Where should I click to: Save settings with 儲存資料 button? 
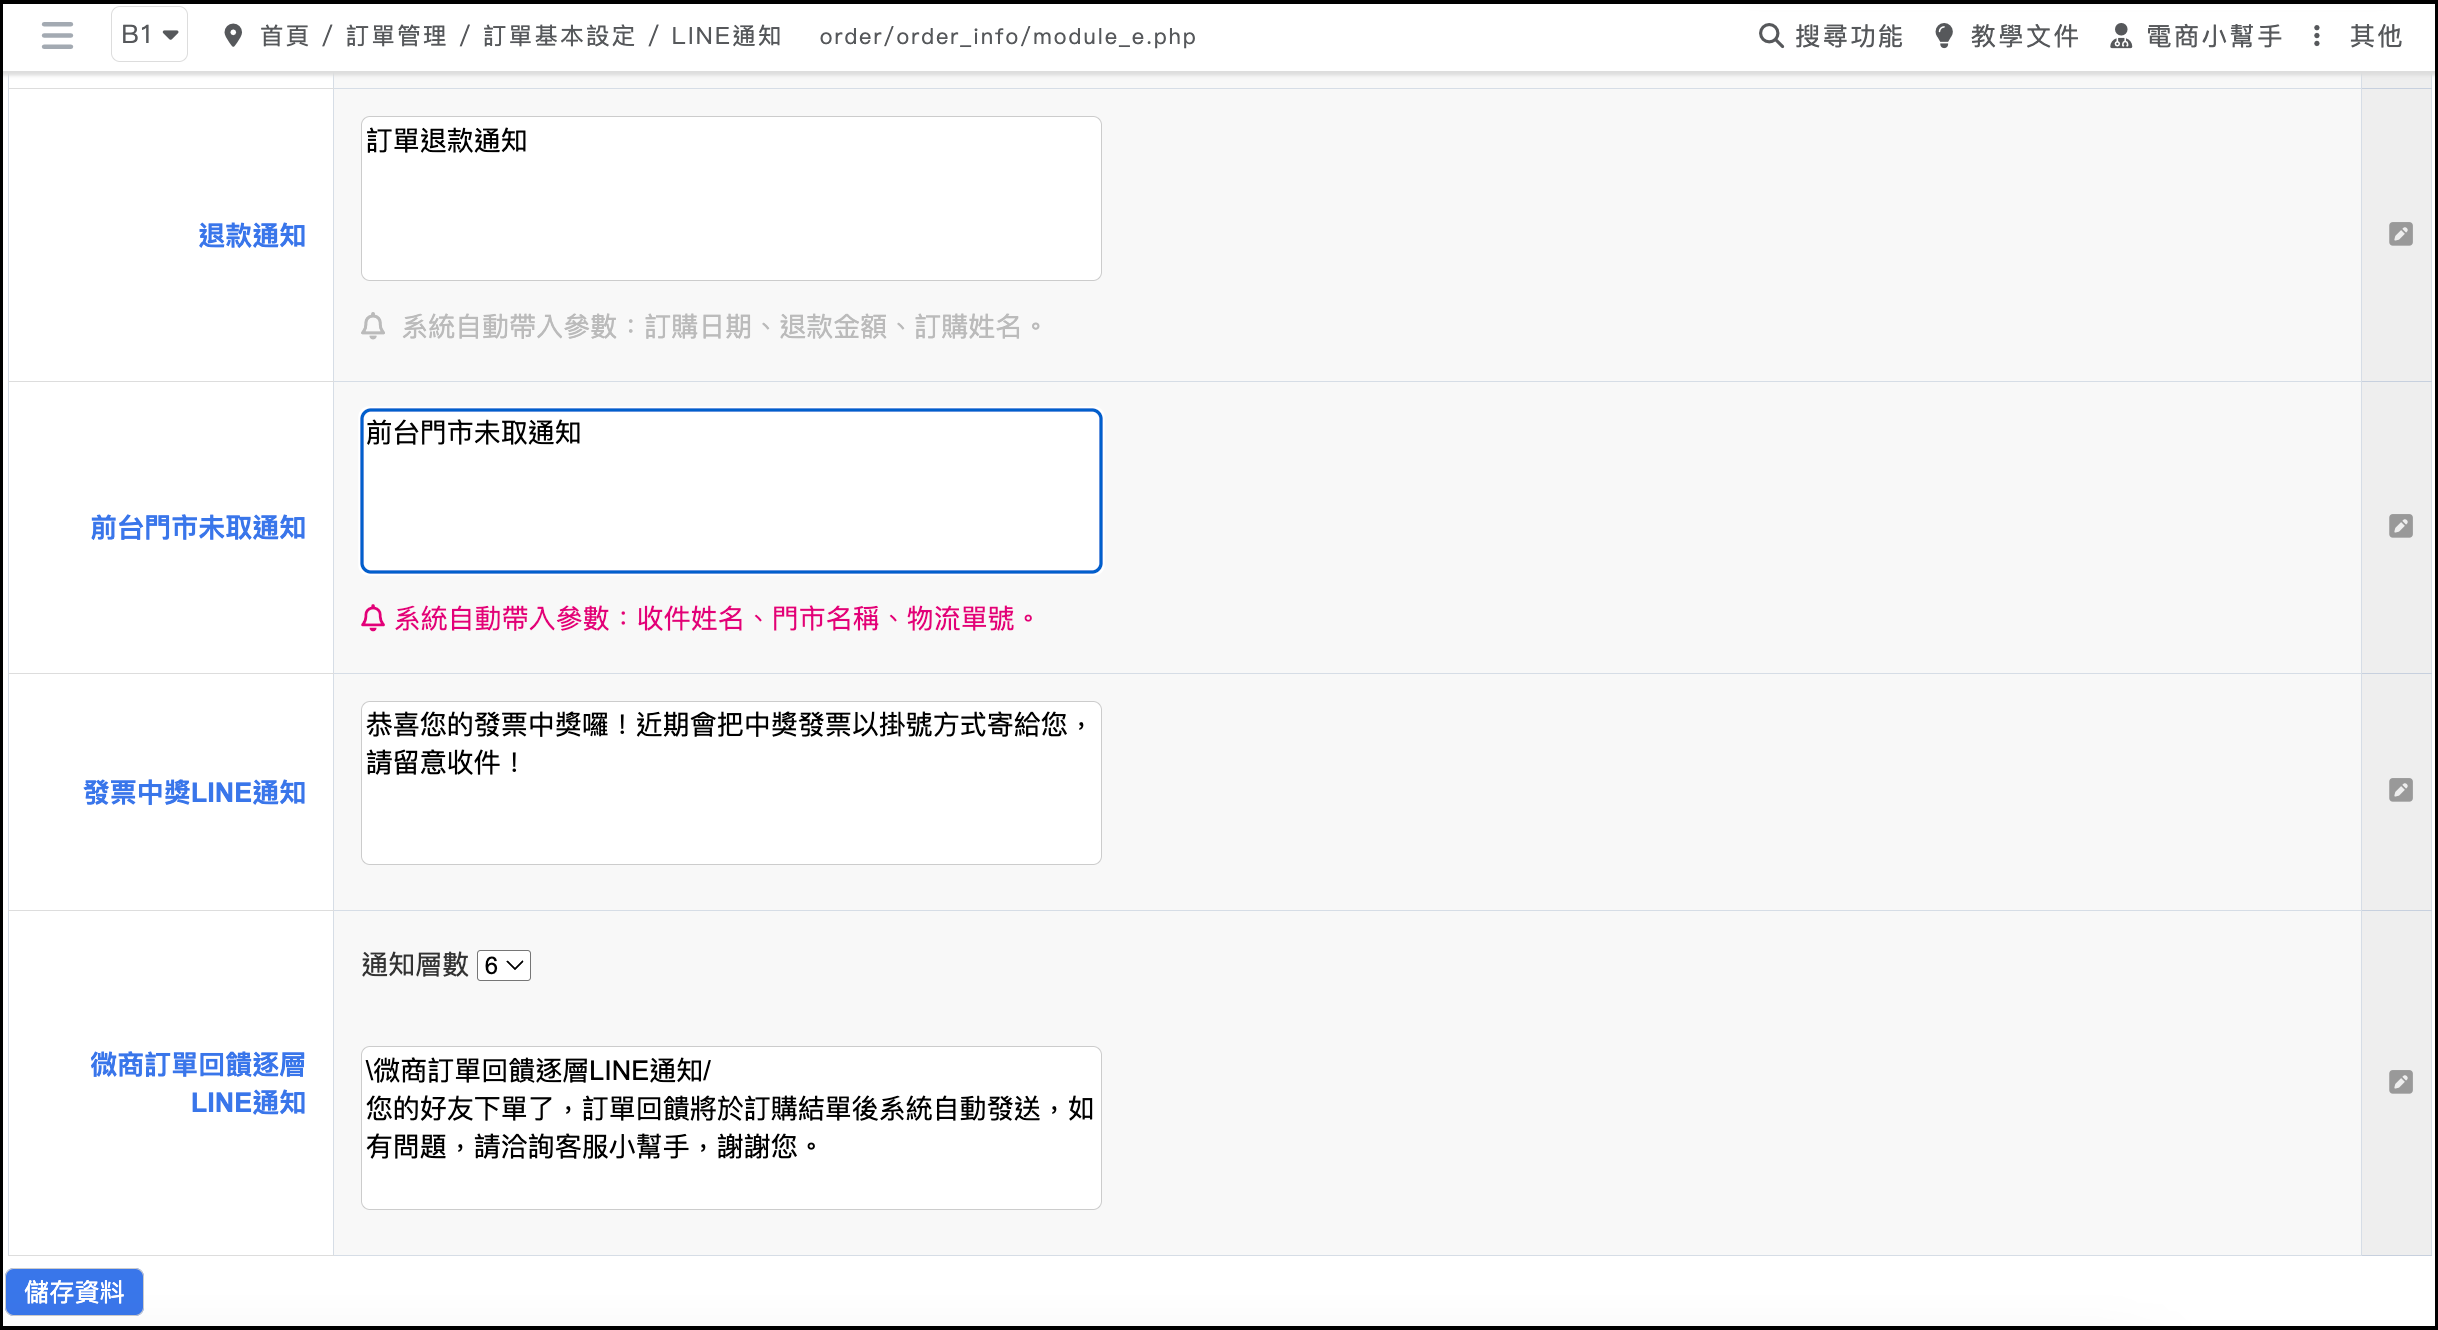click(x=75, y=1292)
